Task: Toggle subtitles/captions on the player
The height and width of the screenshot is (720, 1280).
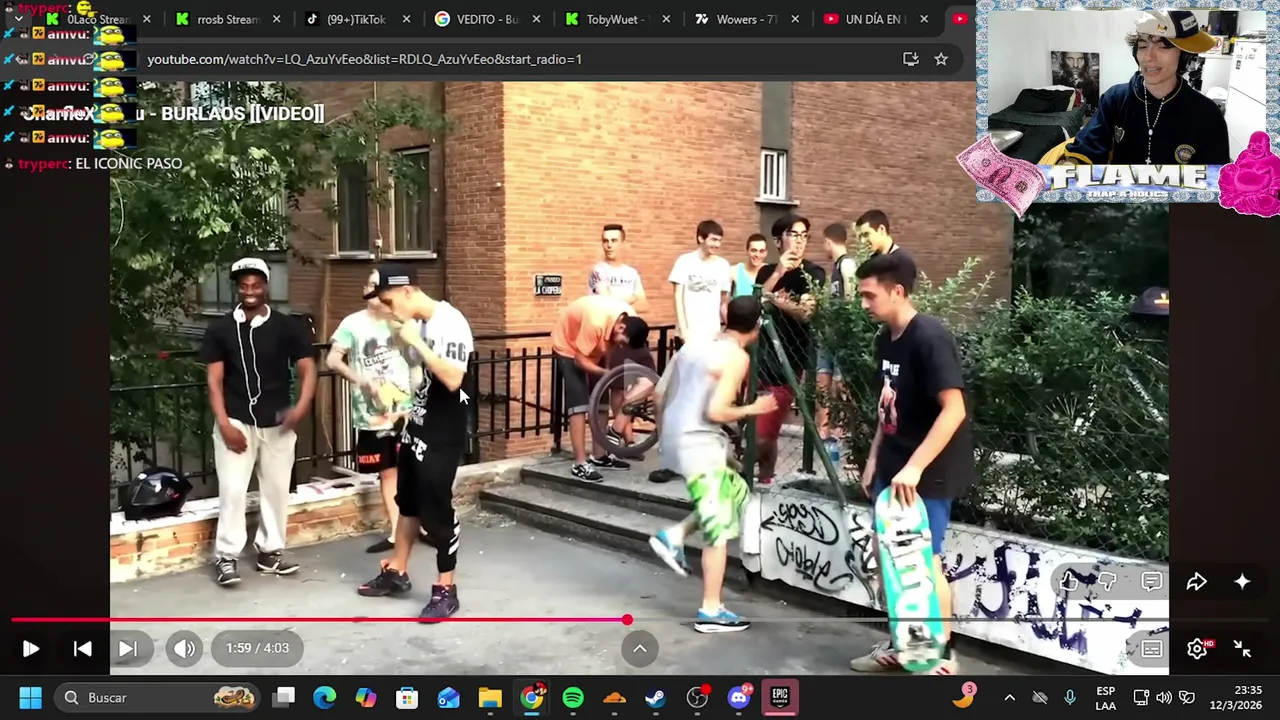Action: (x=1152, y=649)
